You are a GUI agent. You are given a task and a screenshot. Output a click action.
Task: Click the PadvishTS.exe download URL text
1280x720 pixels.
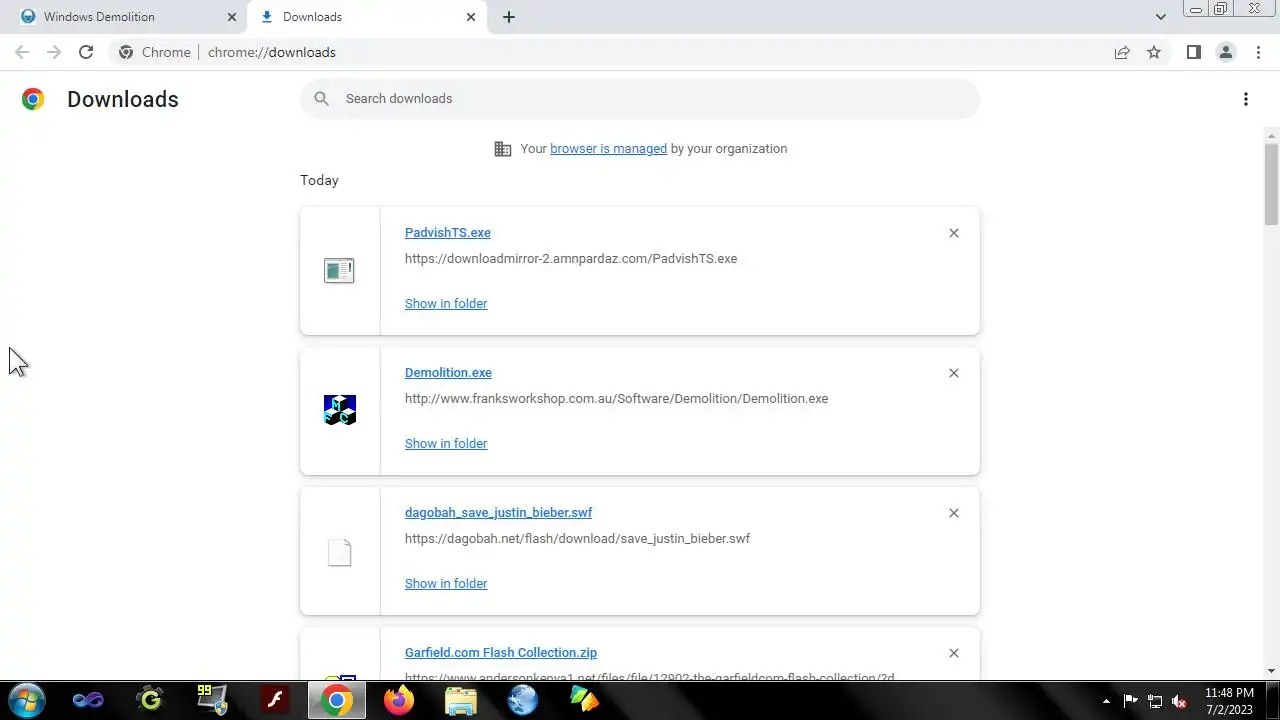571,258
